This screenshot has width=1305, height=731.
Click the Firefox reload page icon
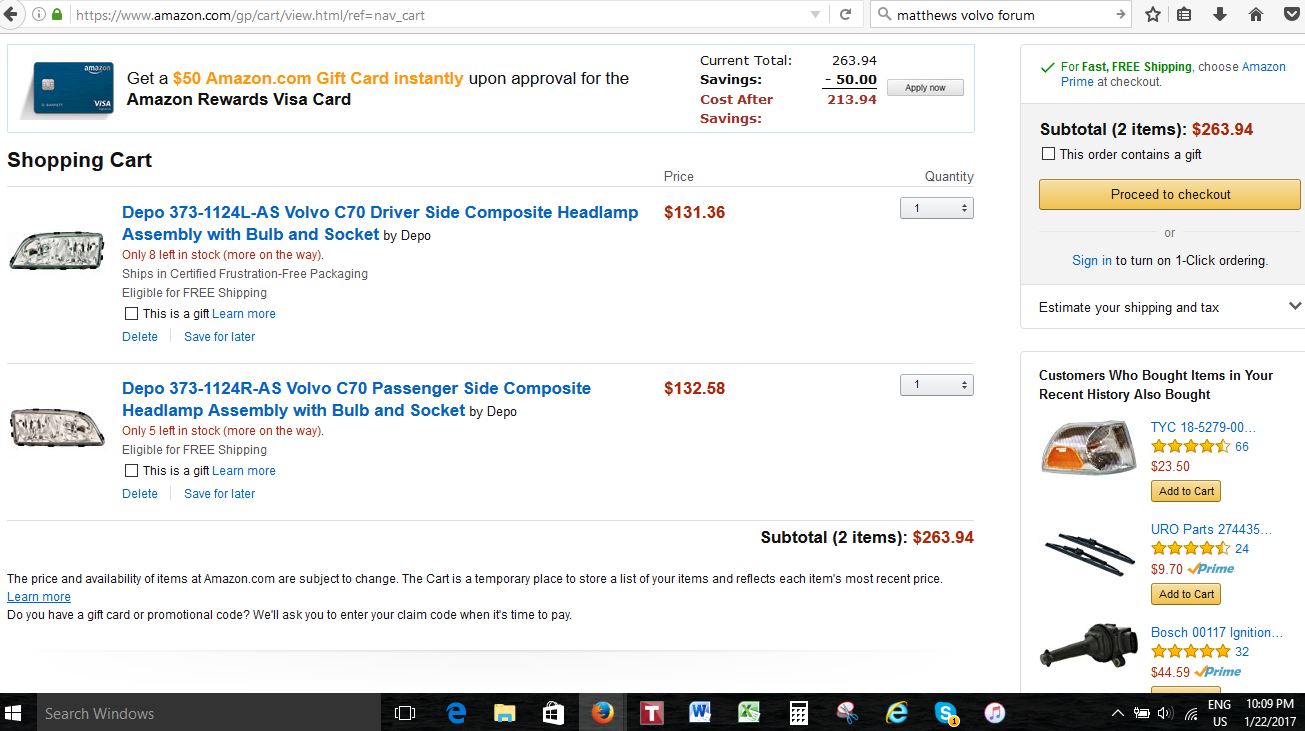pyautogui.click(x=845, y=15)
